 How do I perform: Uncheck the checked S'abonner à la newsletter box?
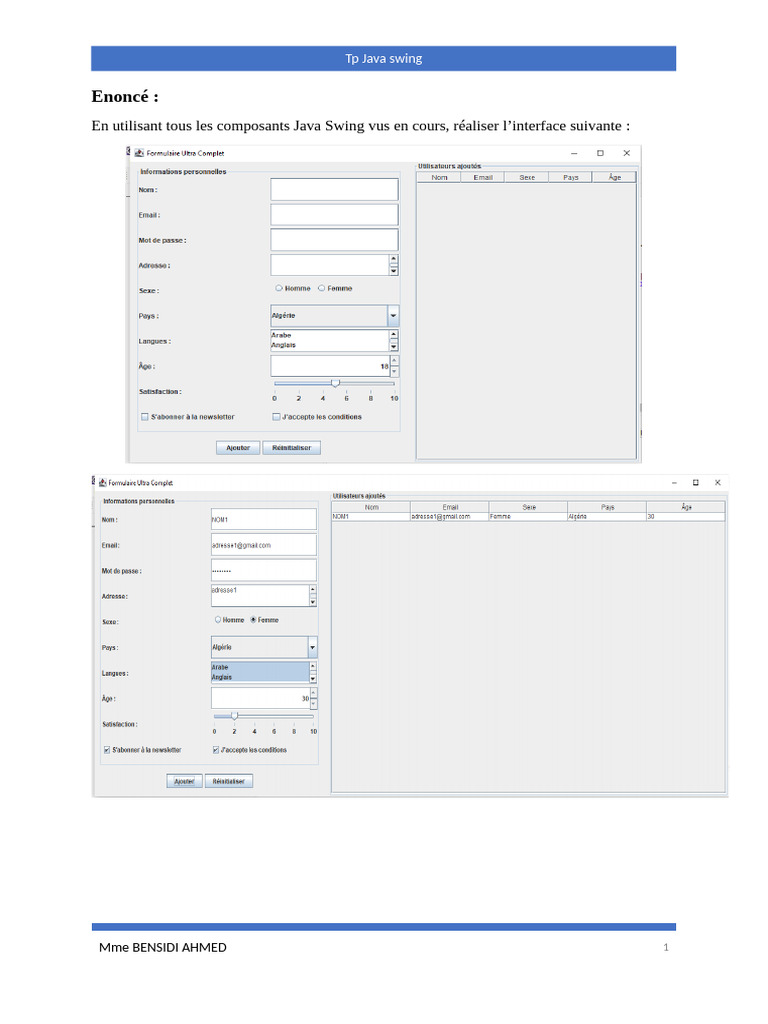(107, 750)
